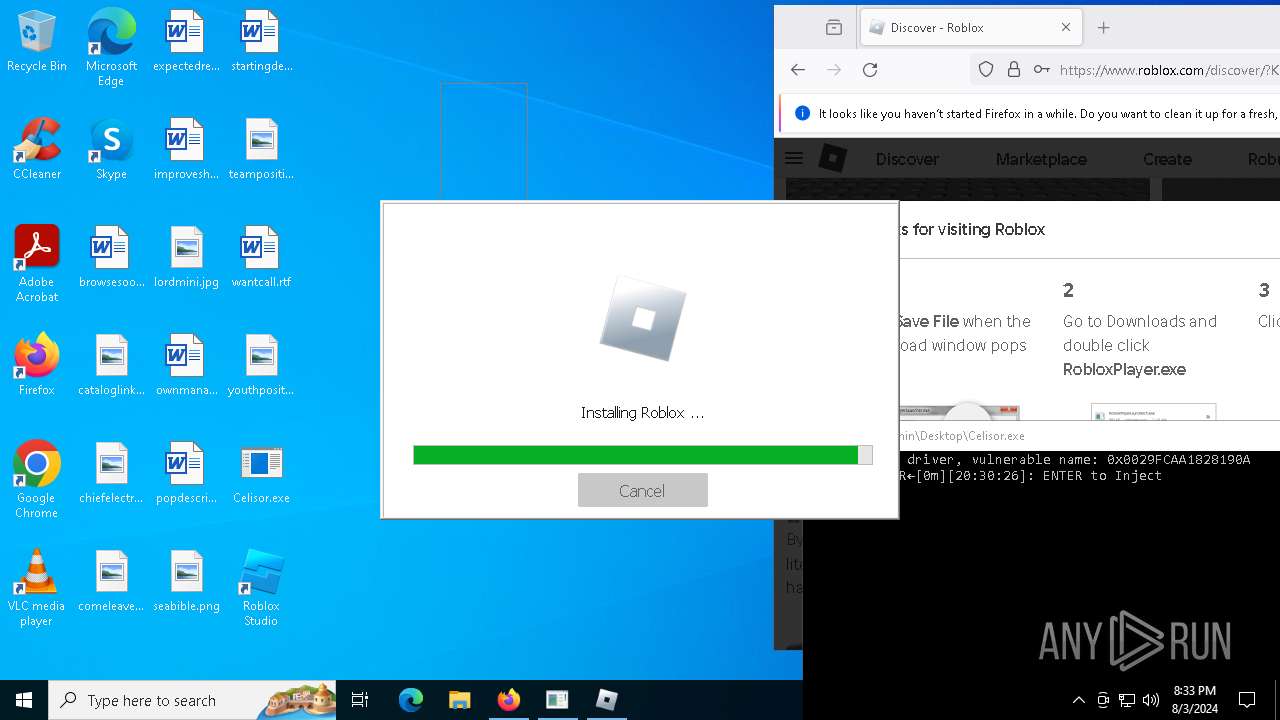Switch to Firefox taskbar button
The image size is (1280, 720).
tap(508, 700)
